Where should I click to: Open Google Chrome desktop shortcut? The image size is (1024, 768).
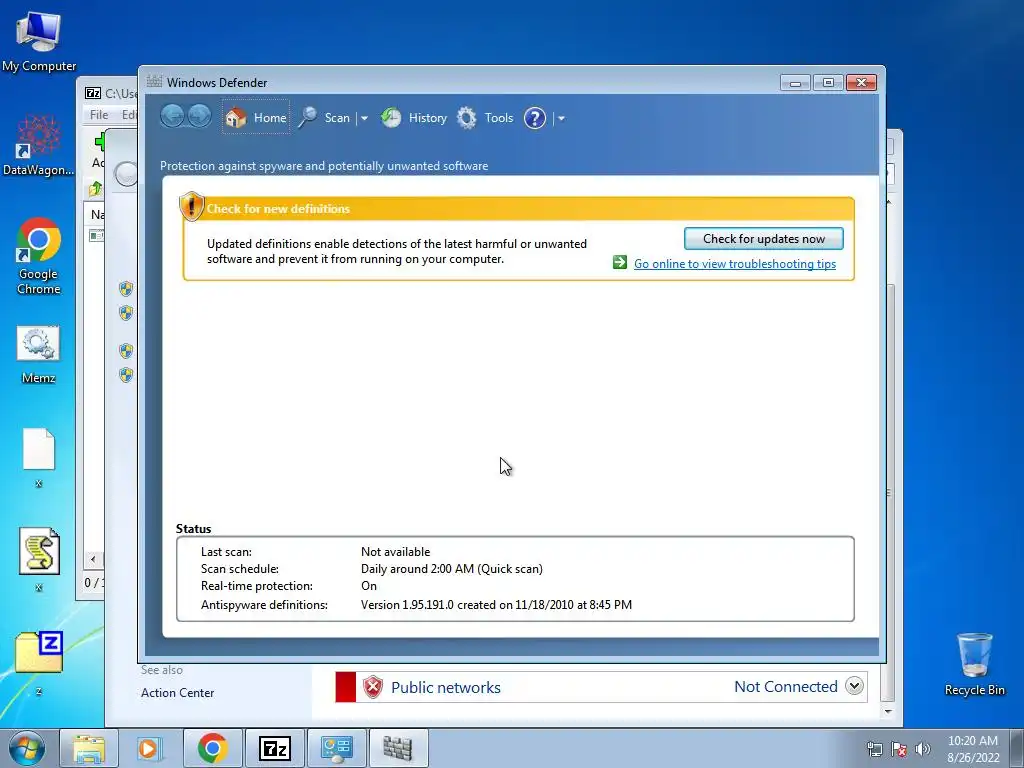tap(39, 256)
